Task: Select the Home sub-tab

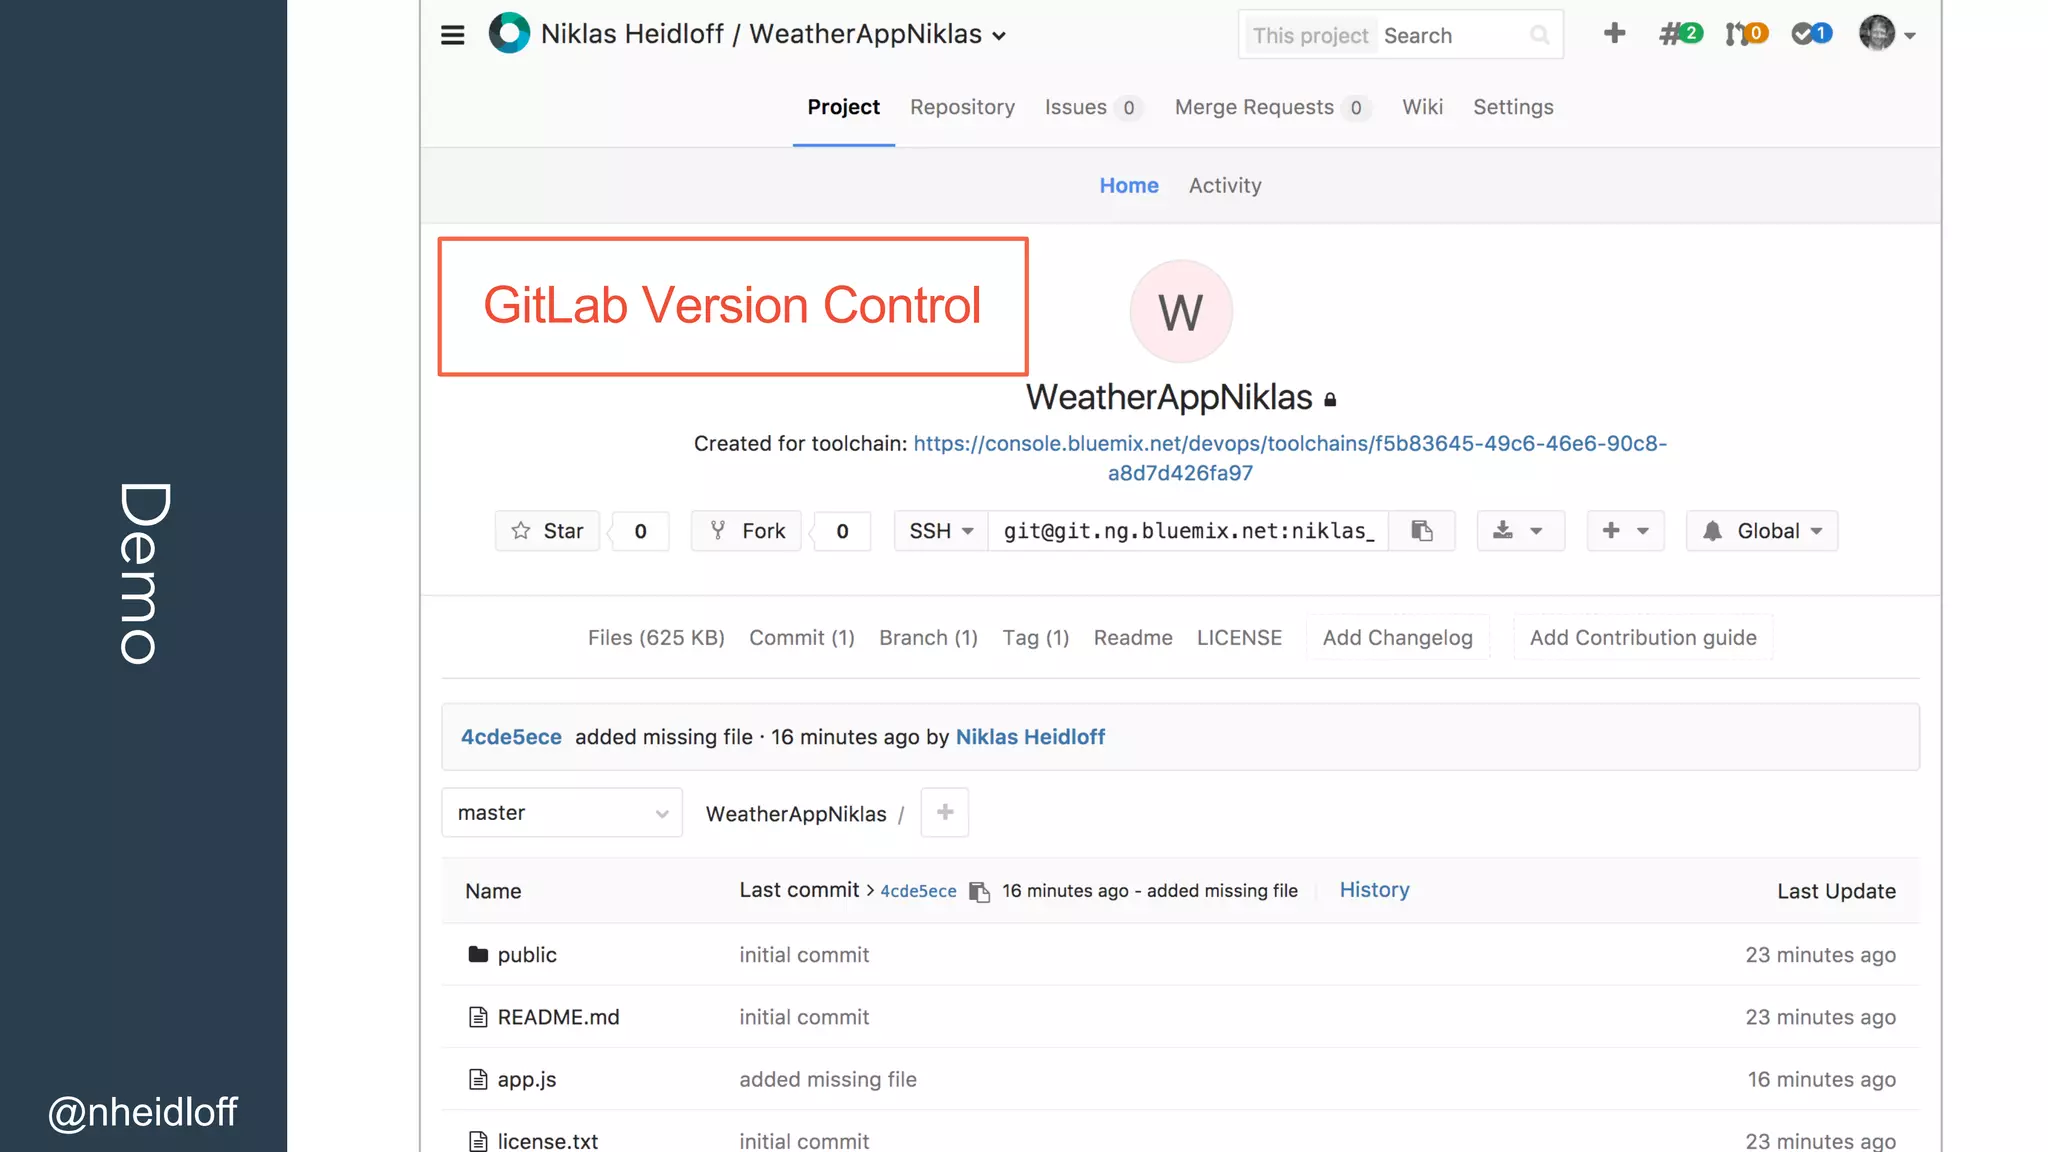Action: tap(1129, 185)
